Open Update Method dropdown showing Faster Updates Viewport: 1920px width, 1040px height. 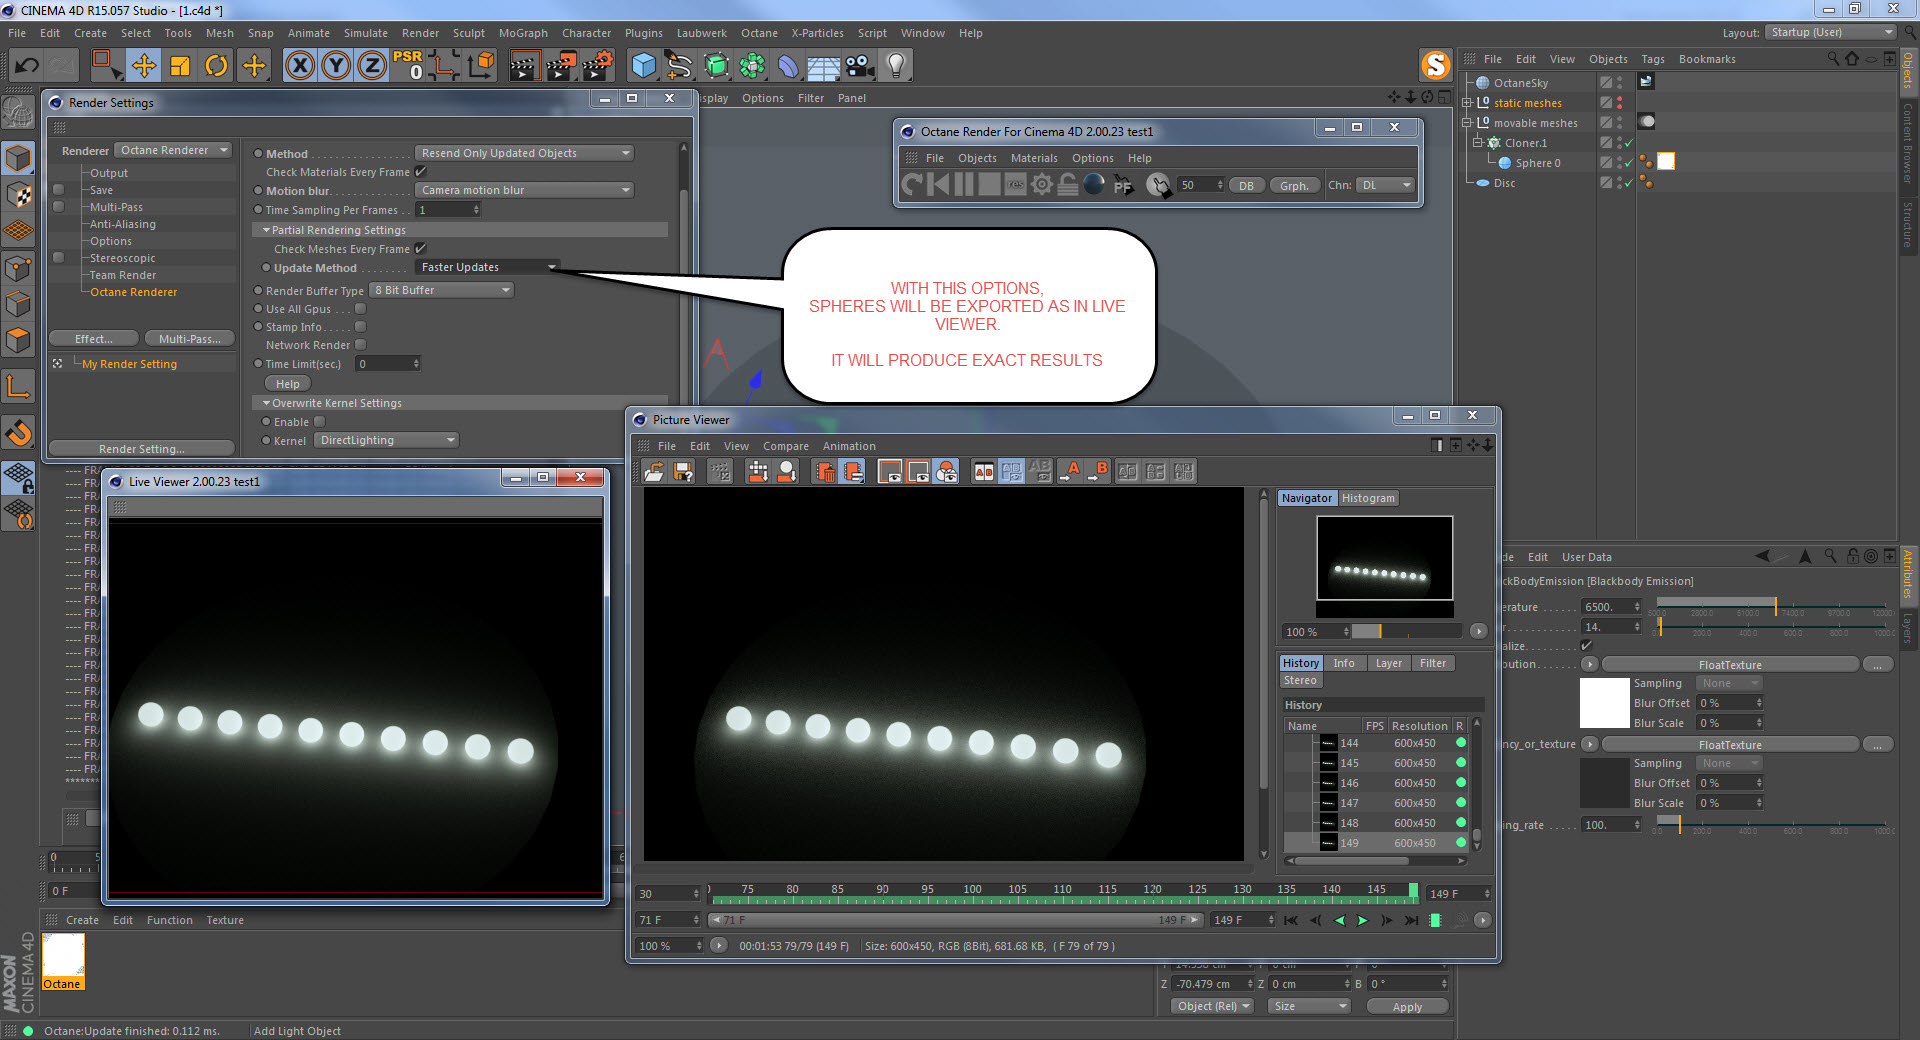[487, 267]
